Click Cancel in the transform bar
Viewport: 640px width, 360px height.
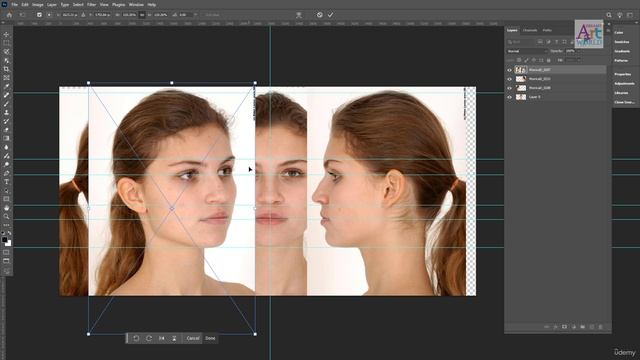point(193,338)
